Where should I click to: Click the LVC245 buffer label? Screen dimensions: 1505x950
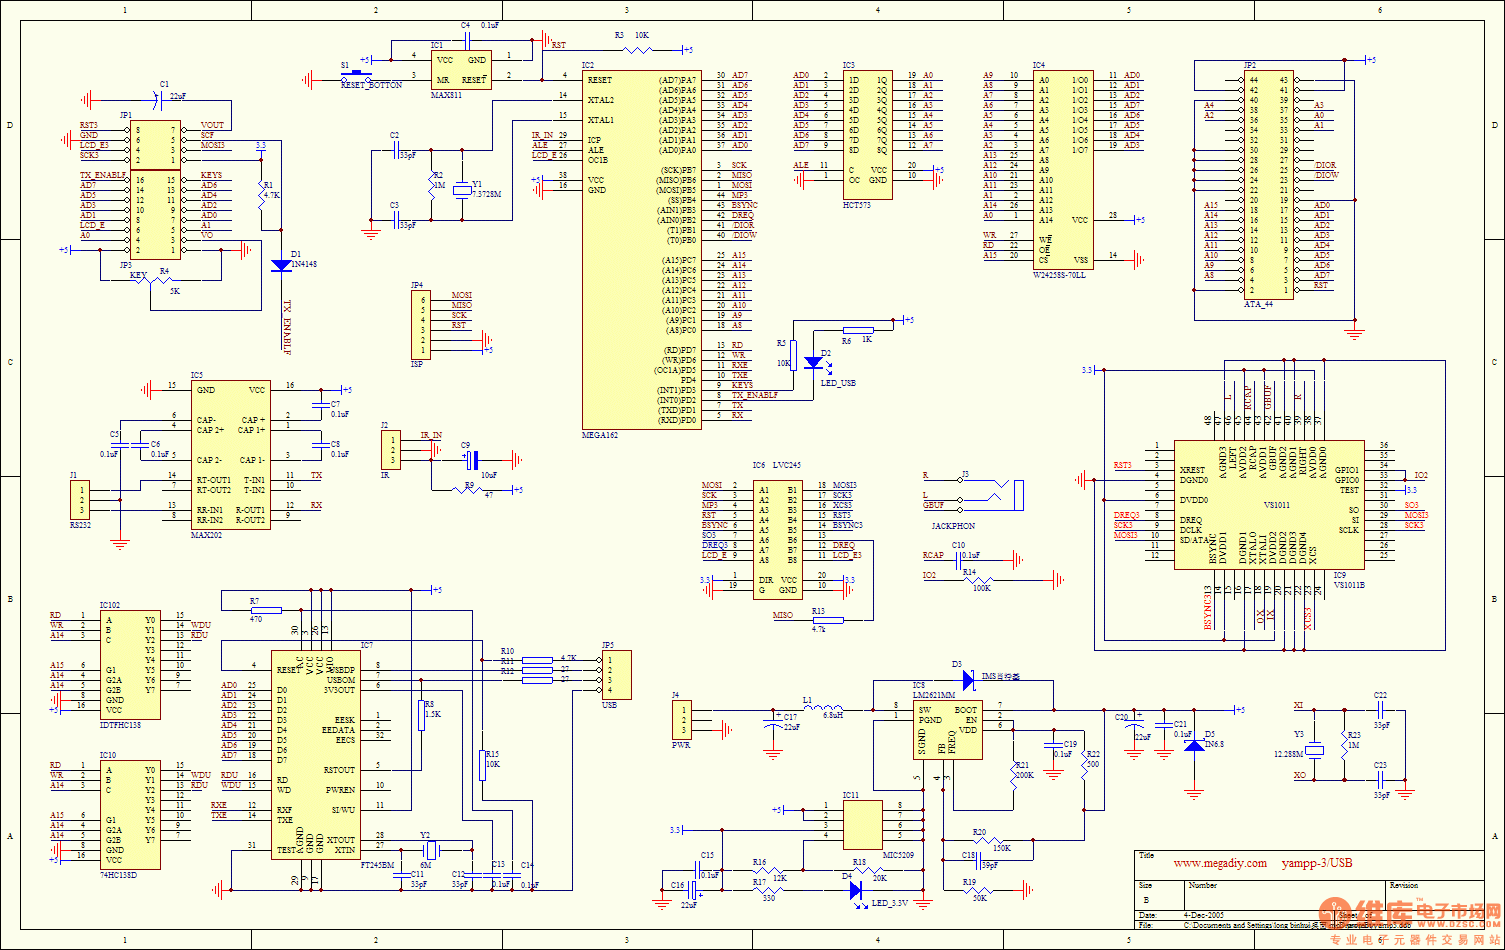789,465
